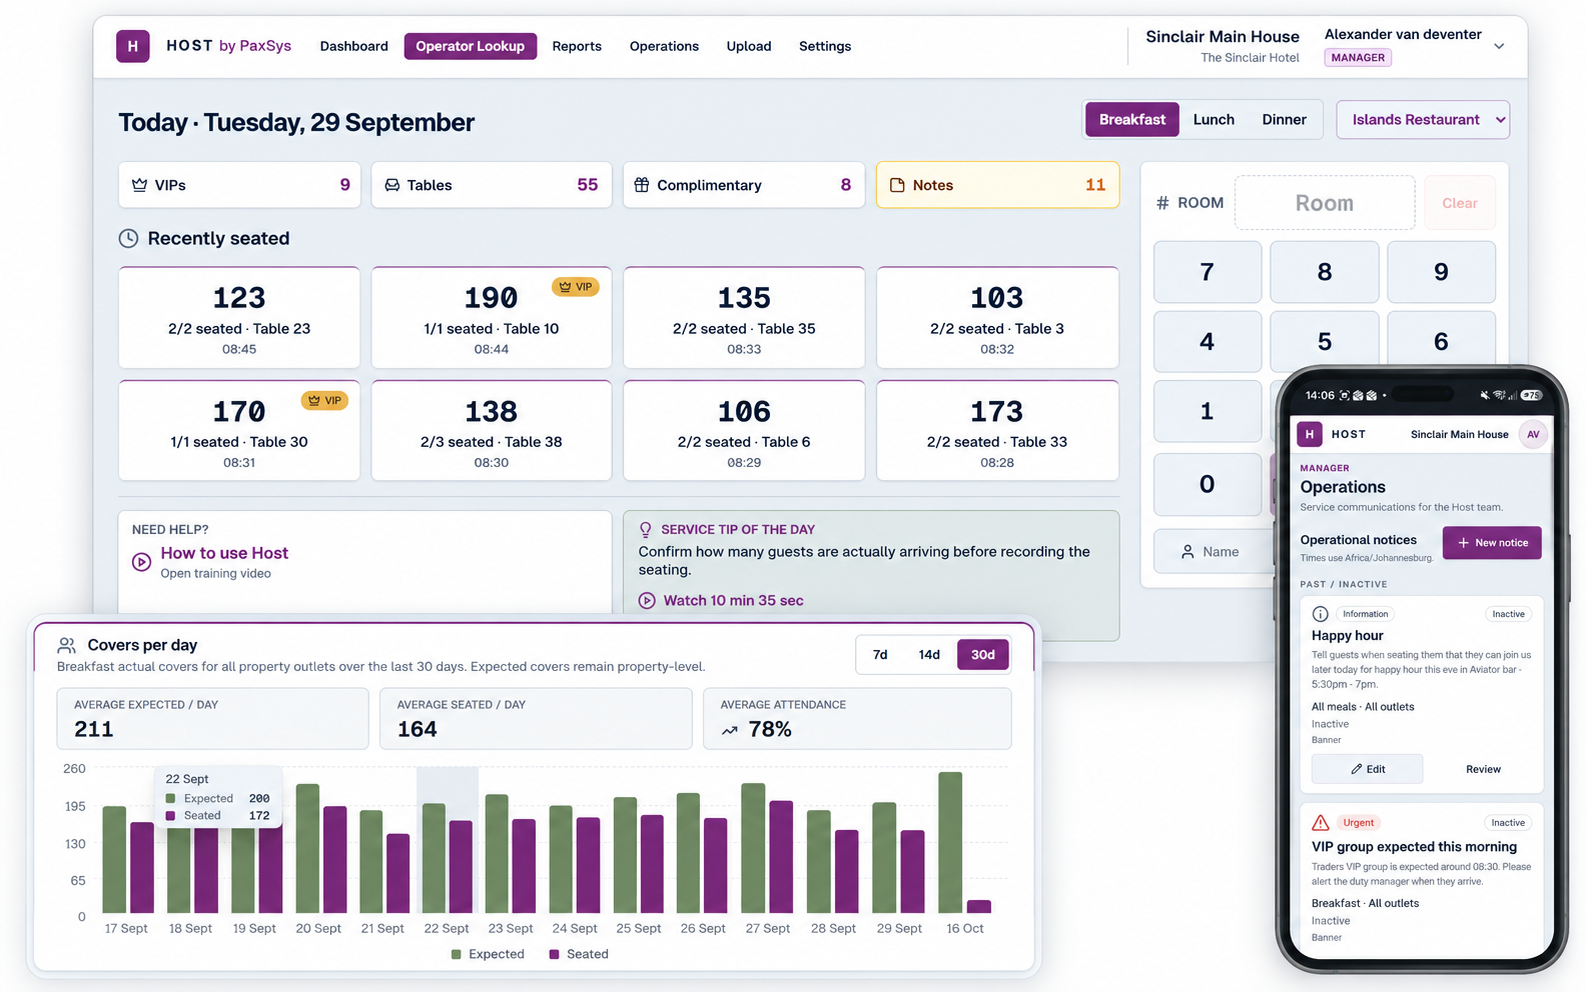Click the play icon next to Watch 10 min
The width and height of the screenshot is (1586, 992).
click(647, 600)
